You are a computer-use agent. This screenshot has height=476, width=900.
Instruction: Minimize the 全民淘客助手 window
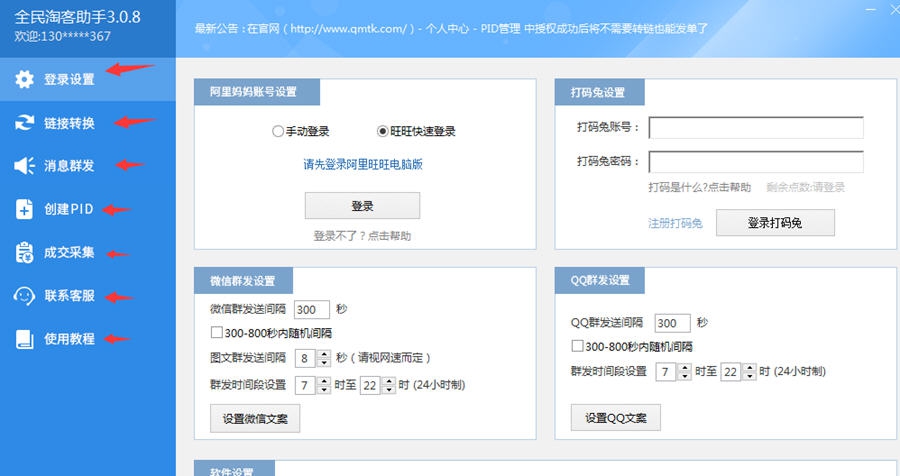tap(871, 10)
